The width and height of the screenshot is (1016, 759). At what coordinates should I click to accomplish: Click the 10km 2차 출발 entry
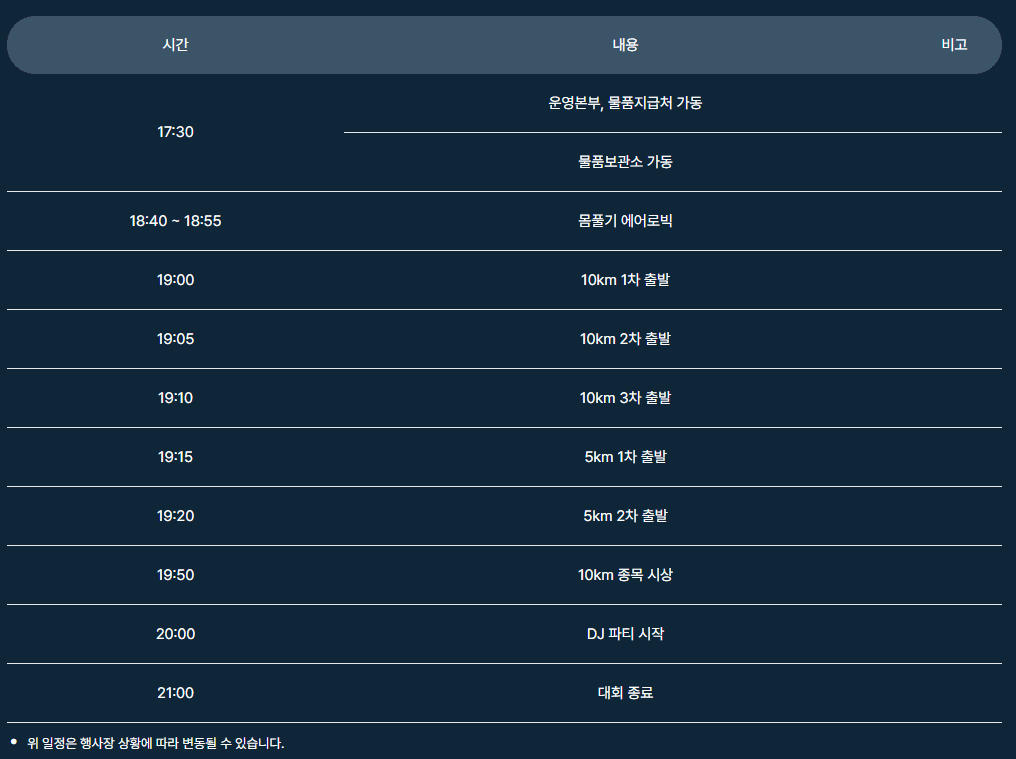pos(625,339)
